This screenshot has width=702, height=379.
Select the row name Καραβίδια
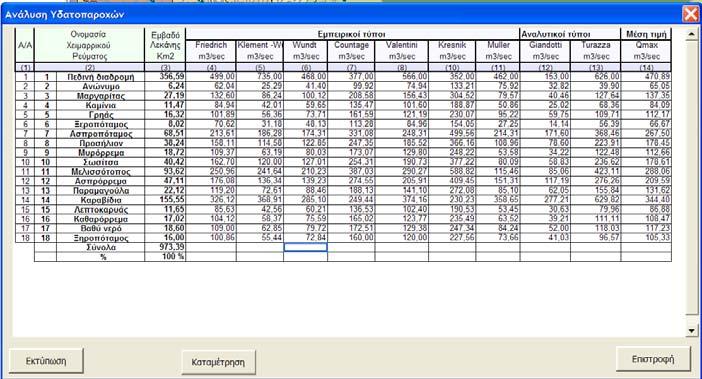[x=101, y=200]
